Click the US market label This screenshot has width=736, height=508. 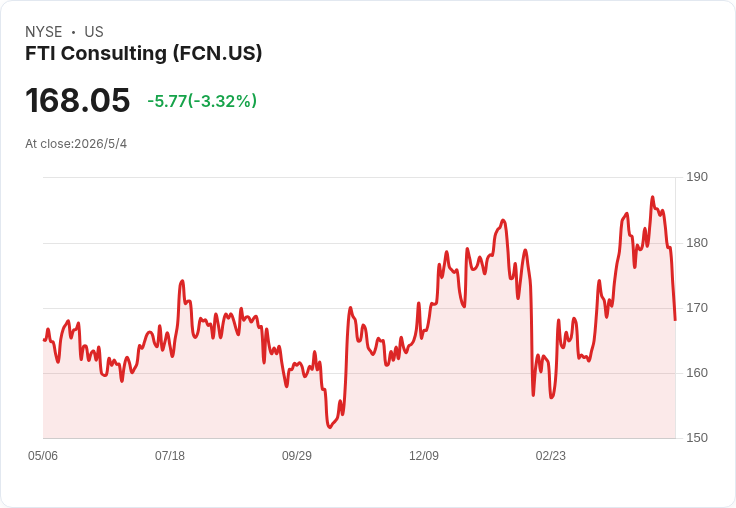(94, 31)
